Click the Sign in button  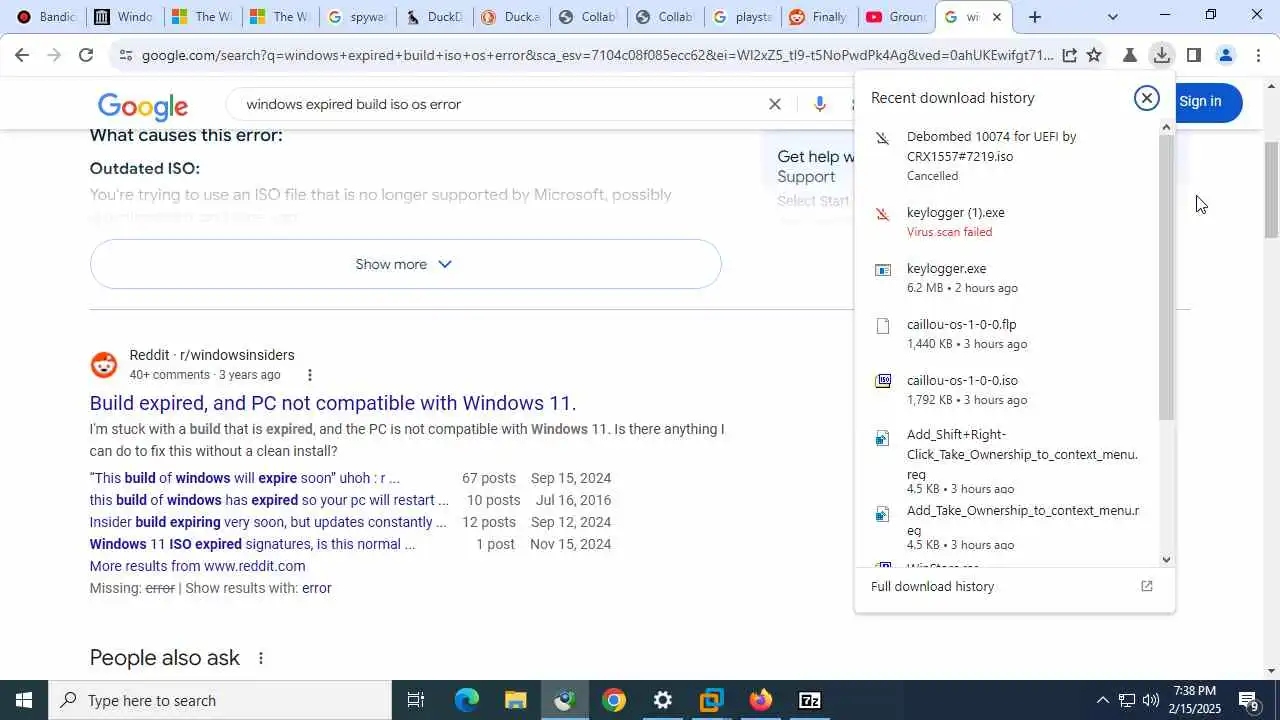coord(1200,101)
